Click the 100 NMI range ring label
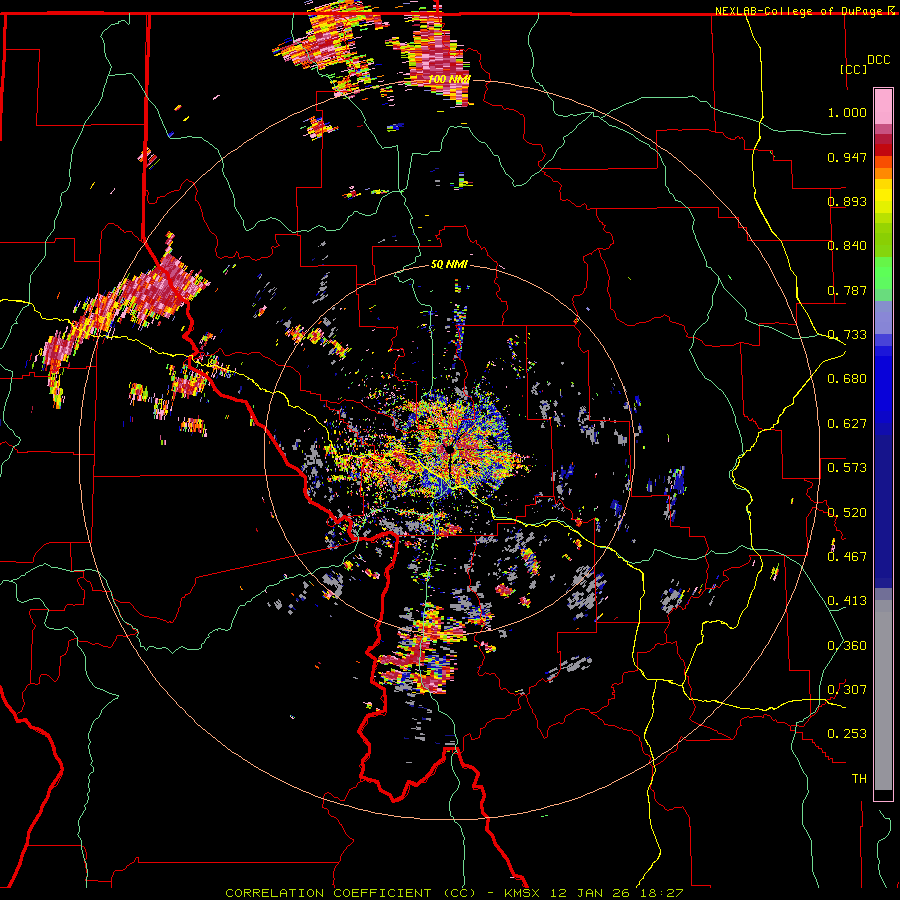900x900 pixels. pyautogui.click(x=448, y=79)
